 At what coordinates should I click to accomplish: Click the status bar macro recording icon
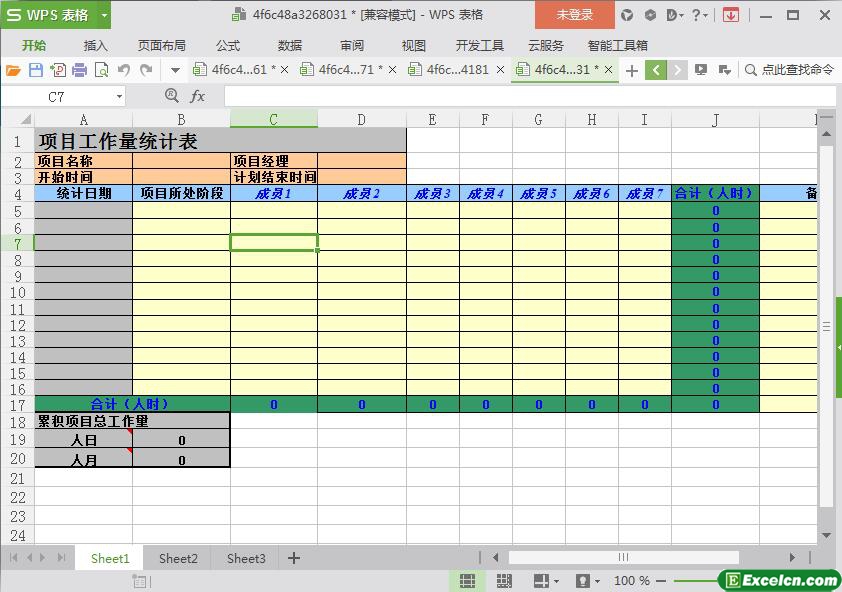(x=141, y=581)
